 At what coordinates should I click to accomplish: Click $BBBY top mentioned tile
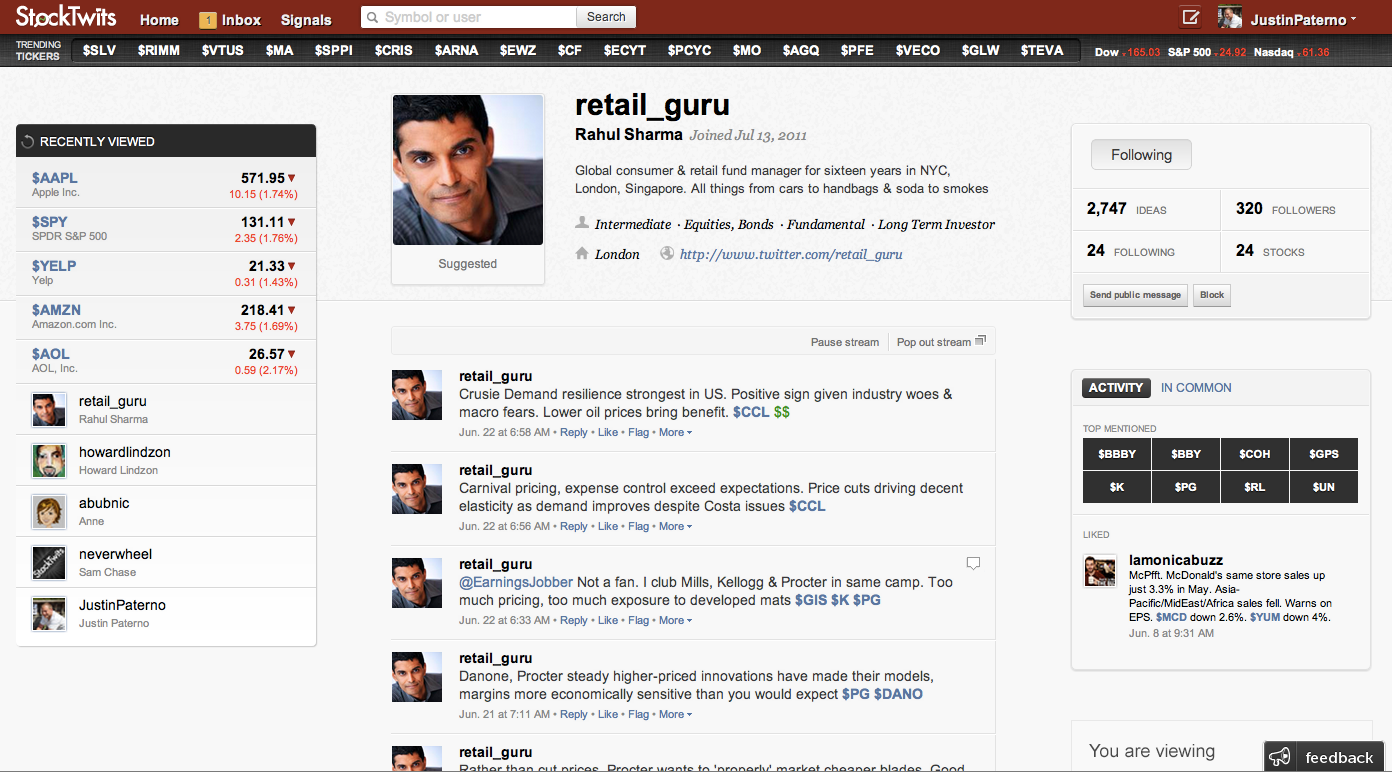click(x=1117, y=454)
